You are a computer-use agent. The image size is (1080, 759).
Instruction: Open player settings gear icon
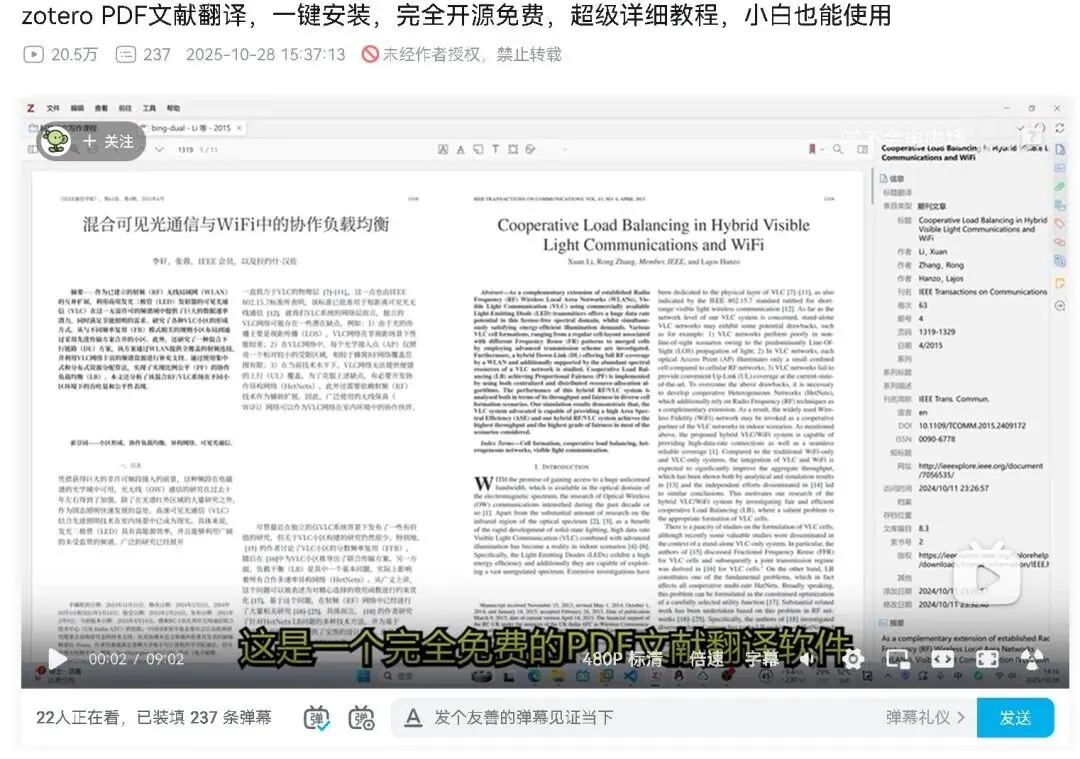(x=853, y=659)
